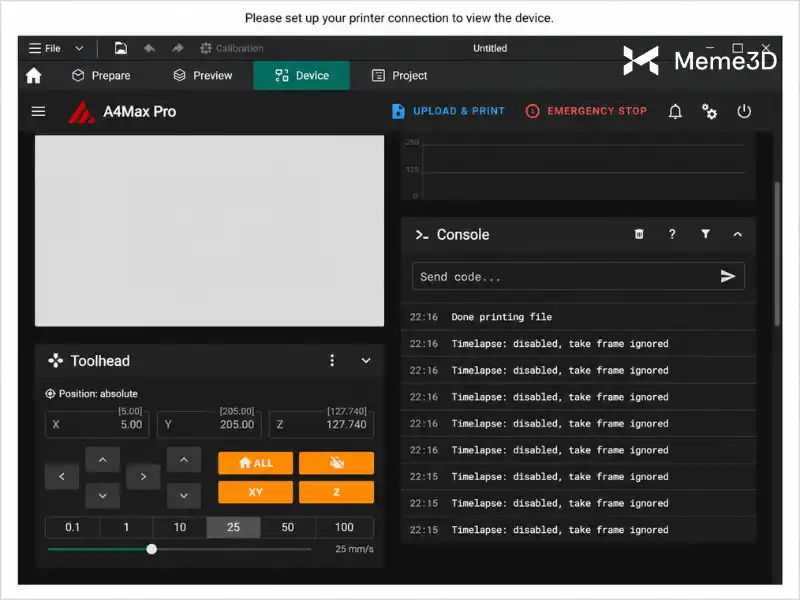This screenshot has width=800, height=600.
Task: Click the speed slider handle
Action: click(x=152, y=549)
